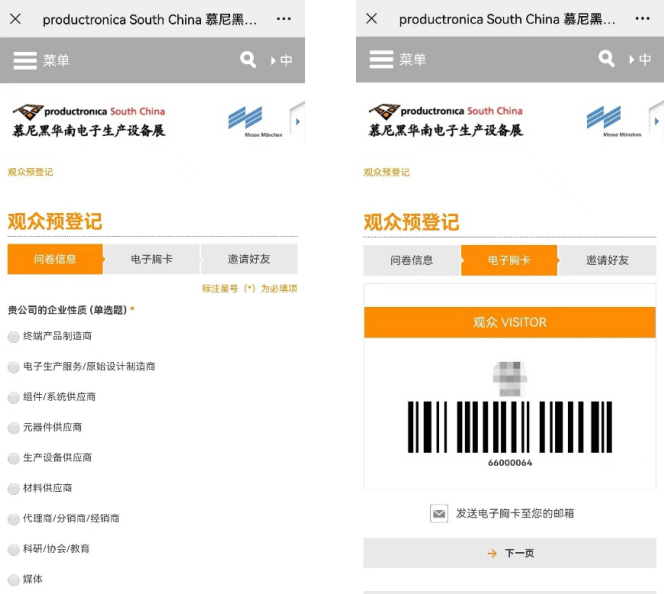Click the page title text on left screen header
This screenshot has height=594, width=665.
pos(150,20)
